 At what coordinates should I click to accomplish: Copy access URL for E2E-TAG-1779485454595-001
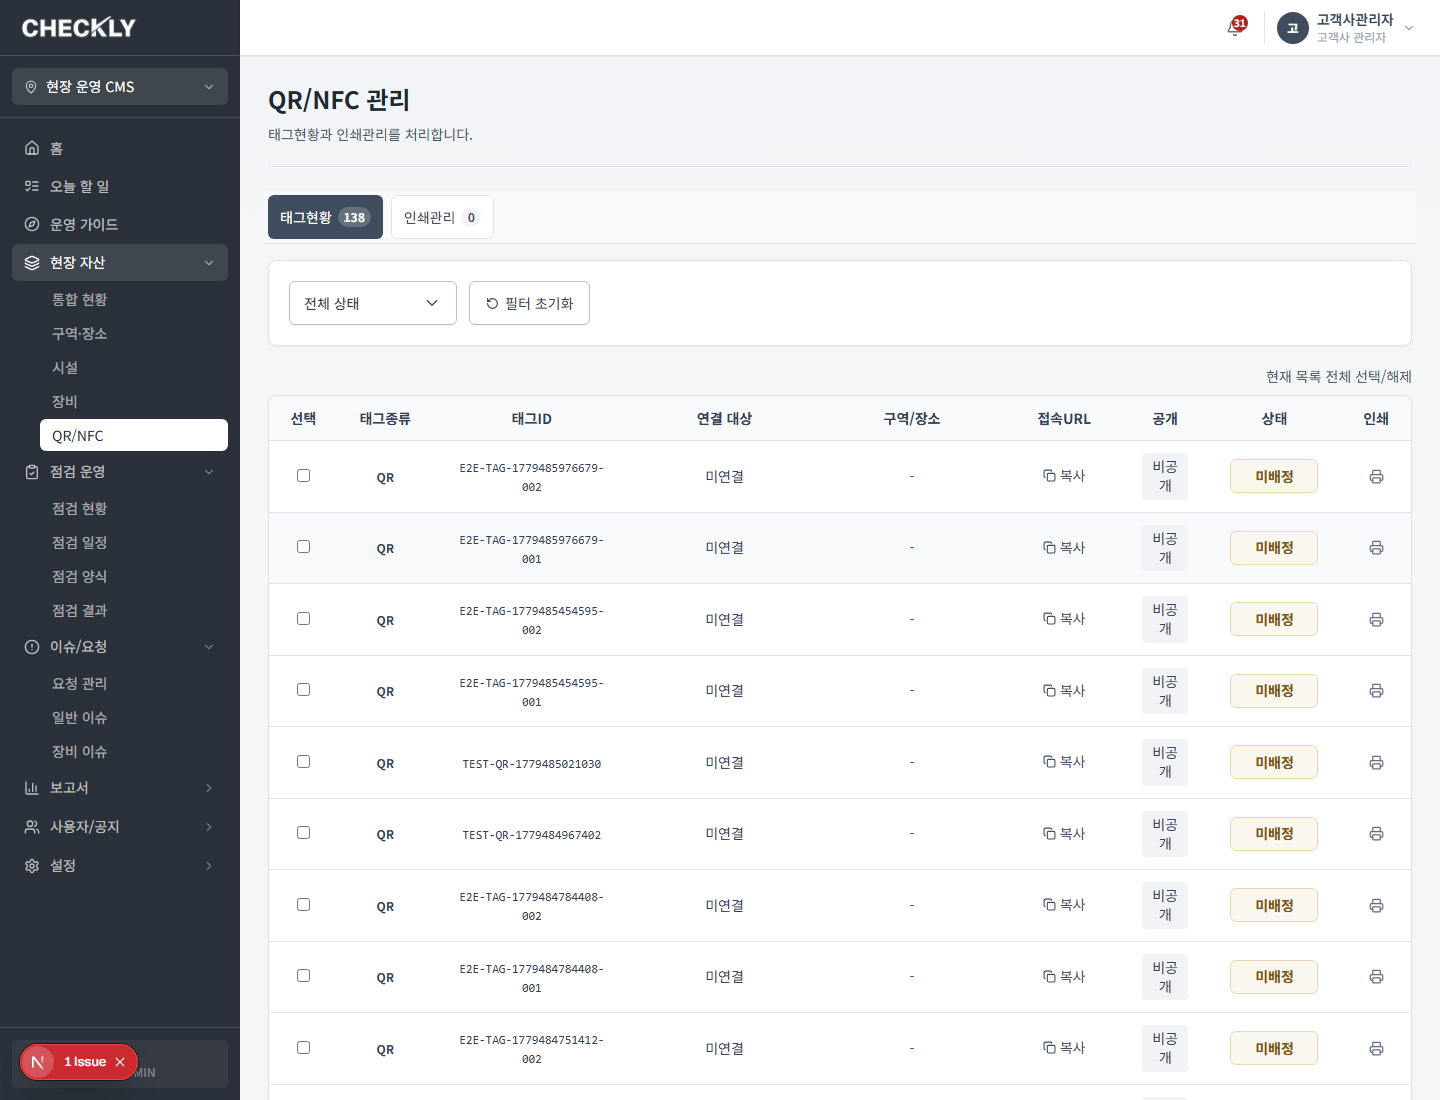point(1064,691)
